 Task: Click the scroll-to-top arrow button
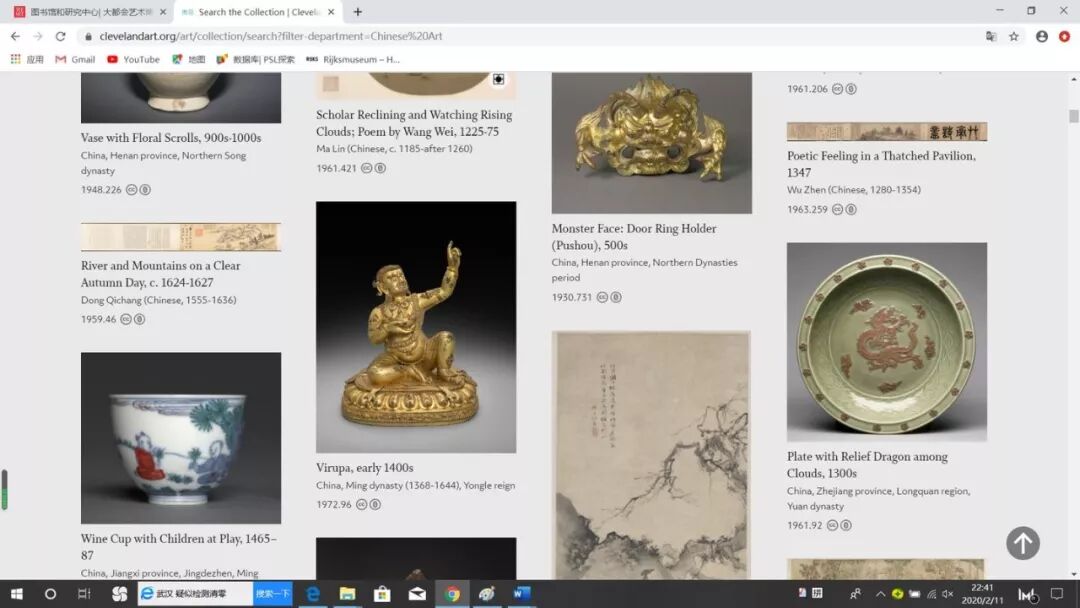[1023, 543]
